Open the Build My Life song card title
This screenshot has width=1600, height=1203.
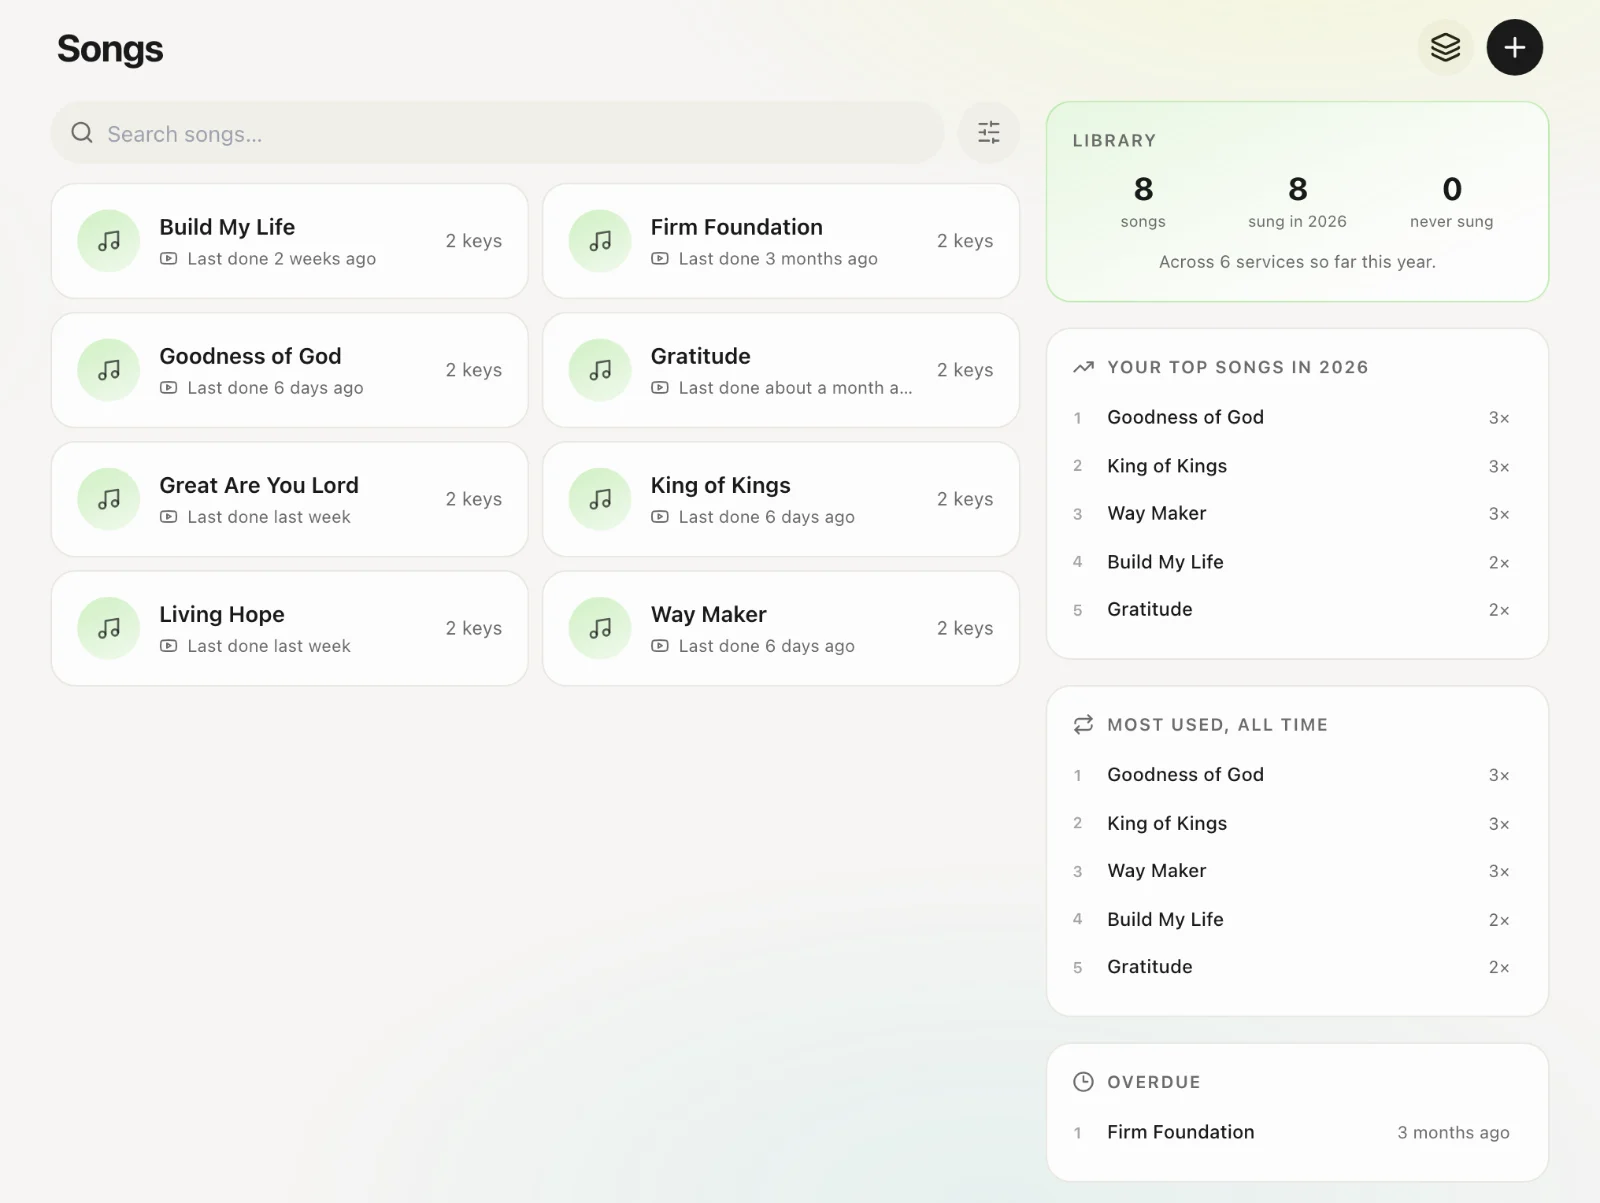(x=227, y=227)
